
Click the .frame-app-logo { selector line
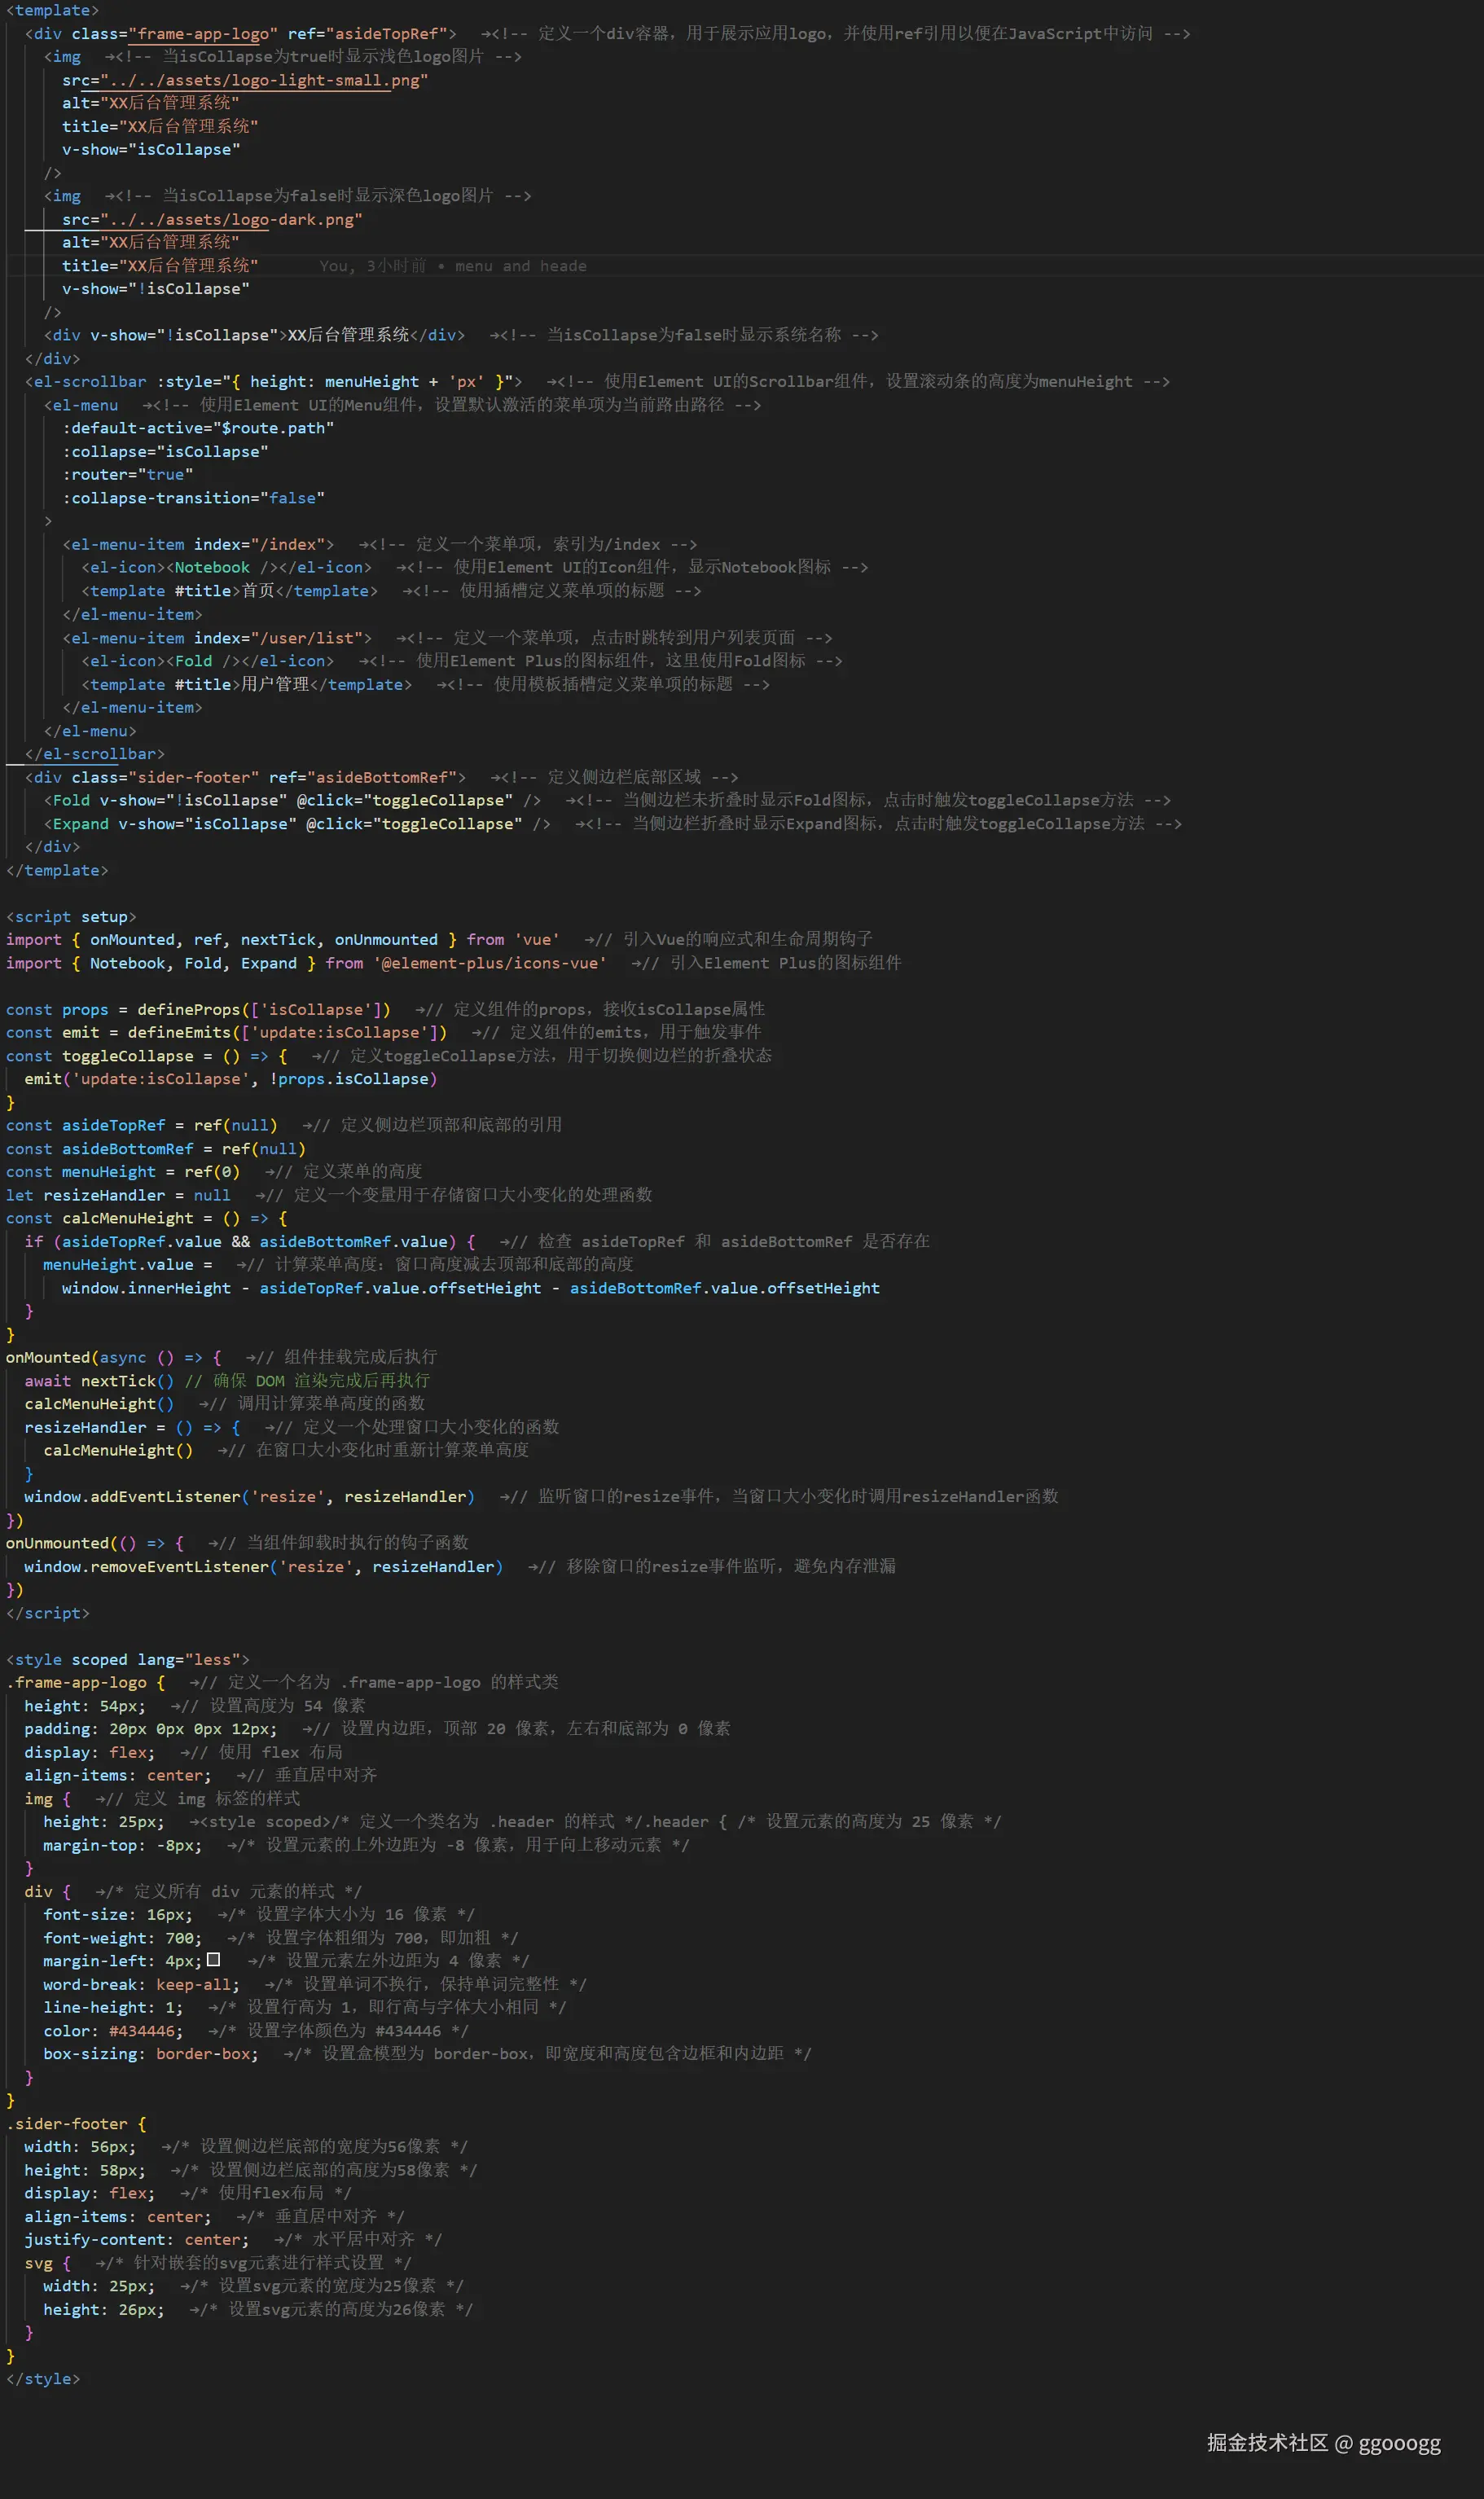click(x=85, y=1683)
